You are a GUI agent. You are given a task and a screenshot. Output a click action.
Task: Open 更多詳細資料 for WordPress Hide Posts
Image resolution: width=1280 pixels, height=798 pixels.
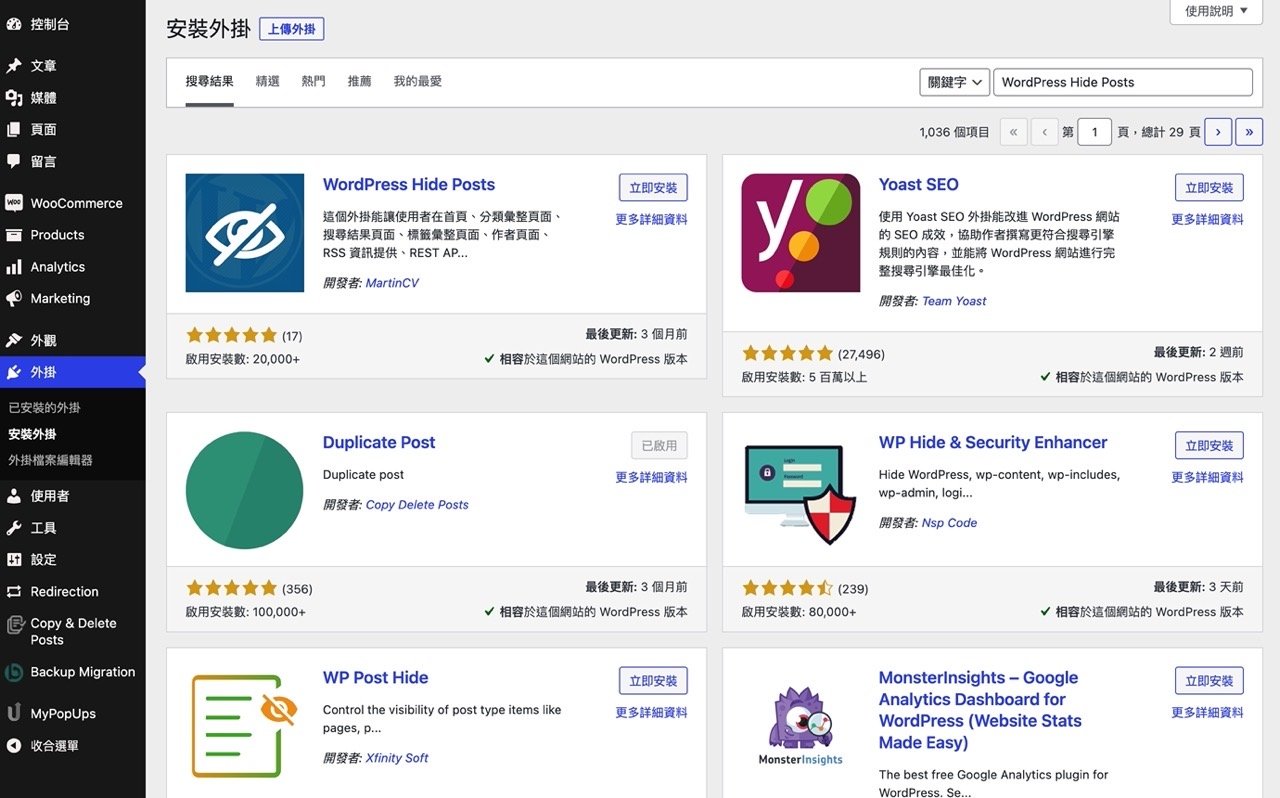click(652, 220)
